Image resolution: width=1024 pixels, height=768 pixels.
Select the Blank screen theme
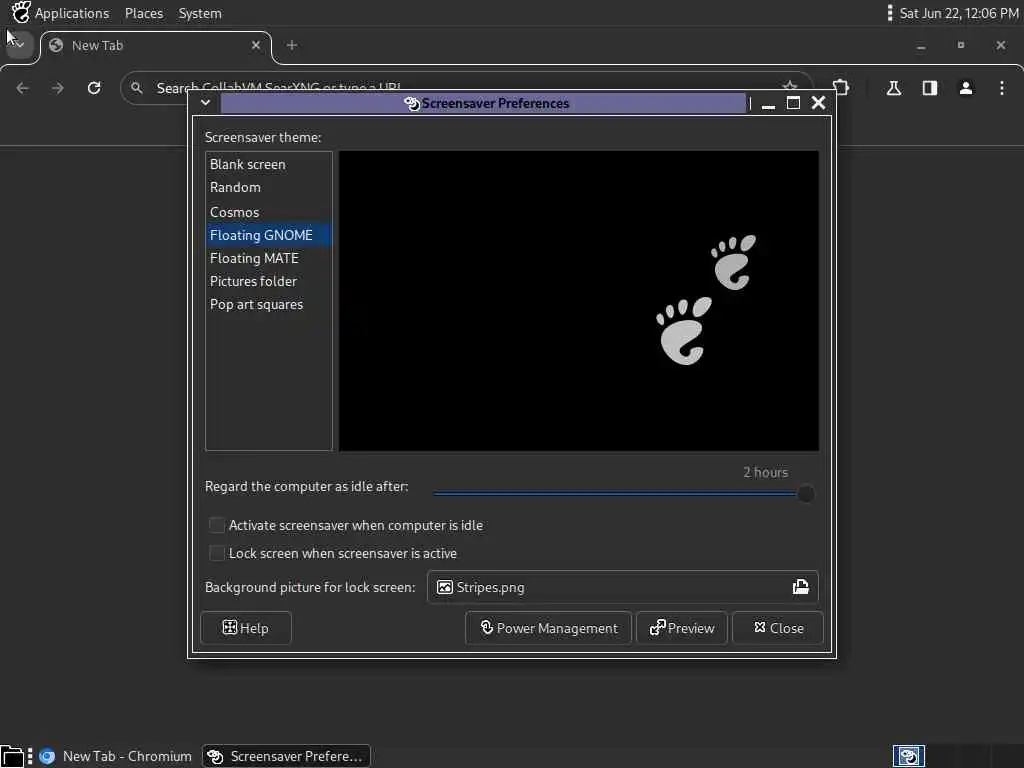pyautogui.click(x=268, y=165)
